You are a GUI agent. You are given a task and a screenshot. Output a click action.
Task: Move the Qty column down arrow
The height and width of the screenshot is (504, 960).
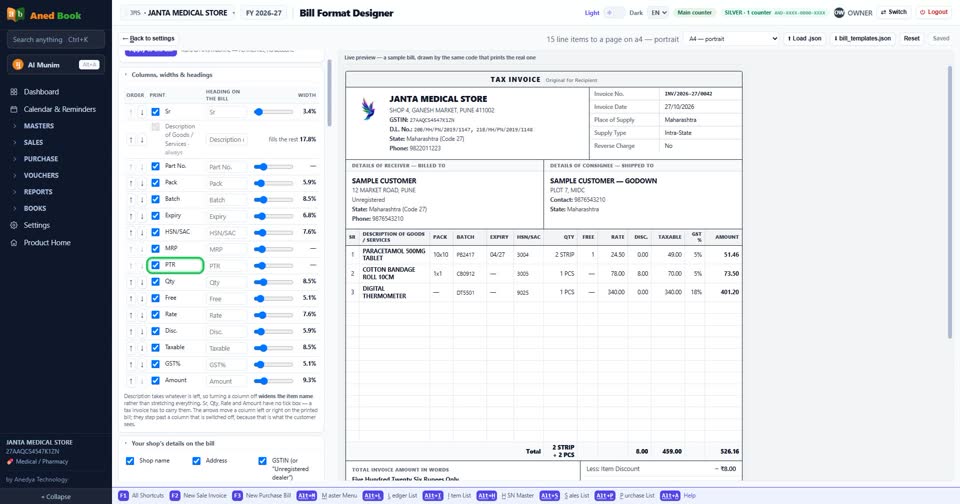click(x=142, y=282)
